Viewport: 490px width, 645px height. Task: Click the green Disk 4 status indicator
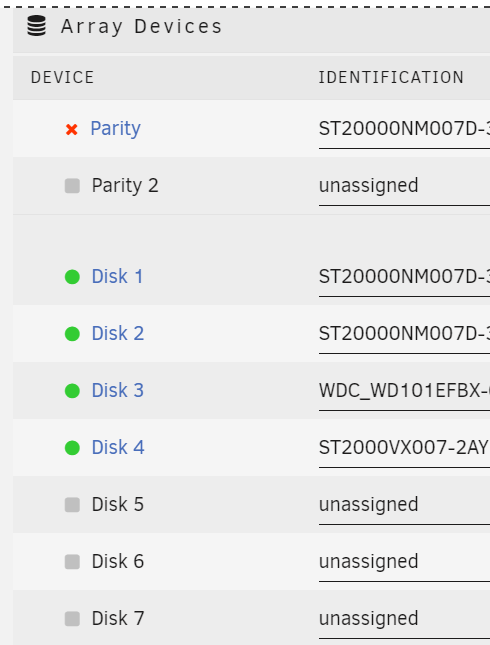[x=72, y=448]
